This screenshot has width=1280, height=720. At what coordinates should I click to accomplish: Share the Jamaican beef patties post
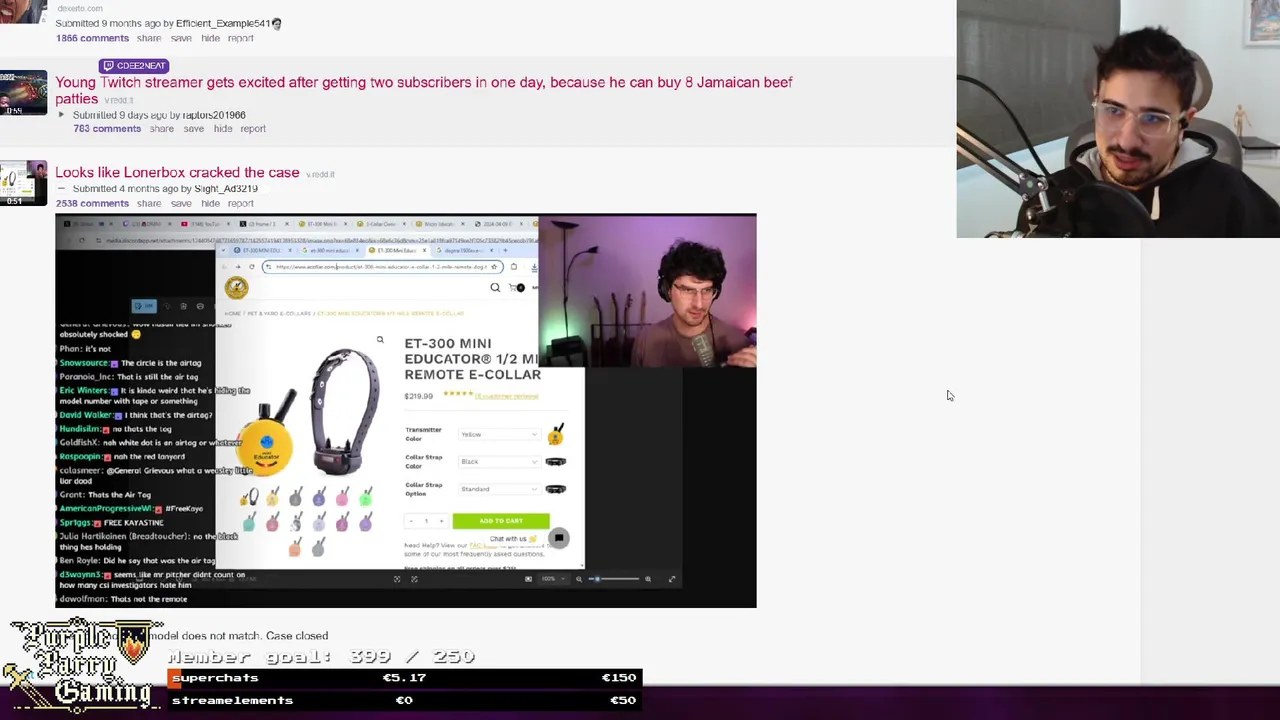[162, 128]
